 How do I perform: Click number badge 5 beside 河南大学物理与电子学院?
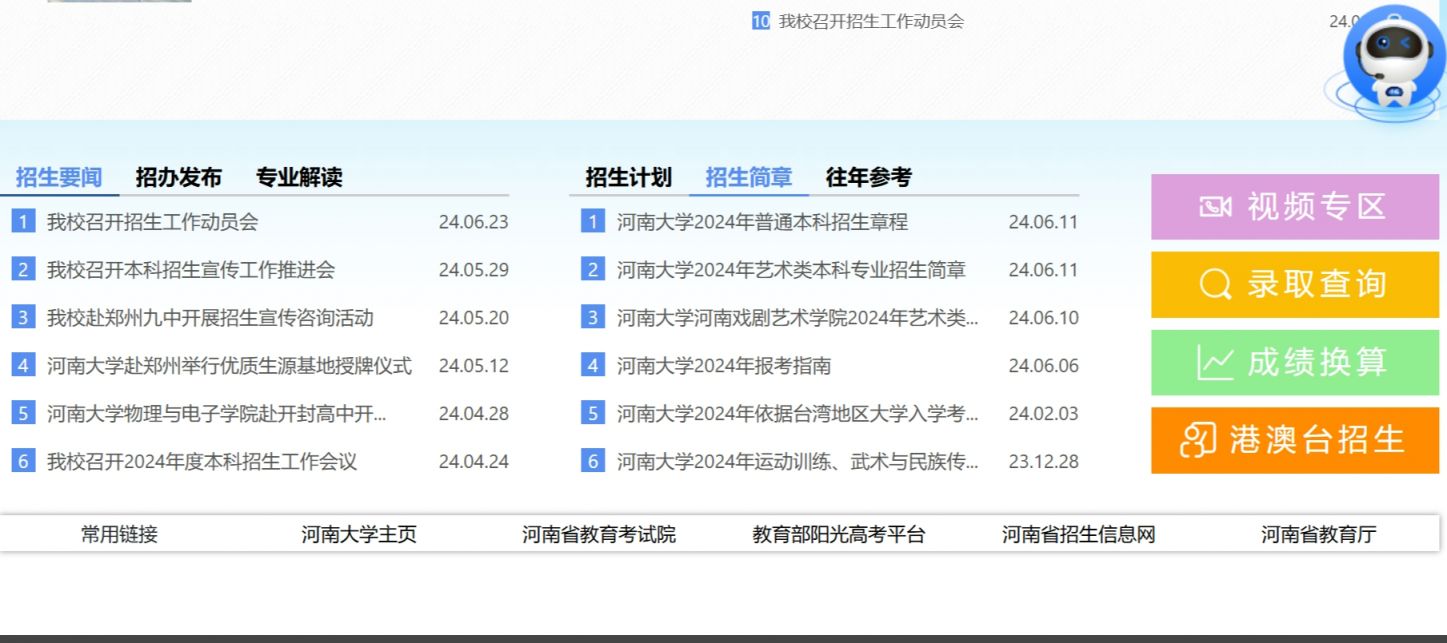click(23, 413)
